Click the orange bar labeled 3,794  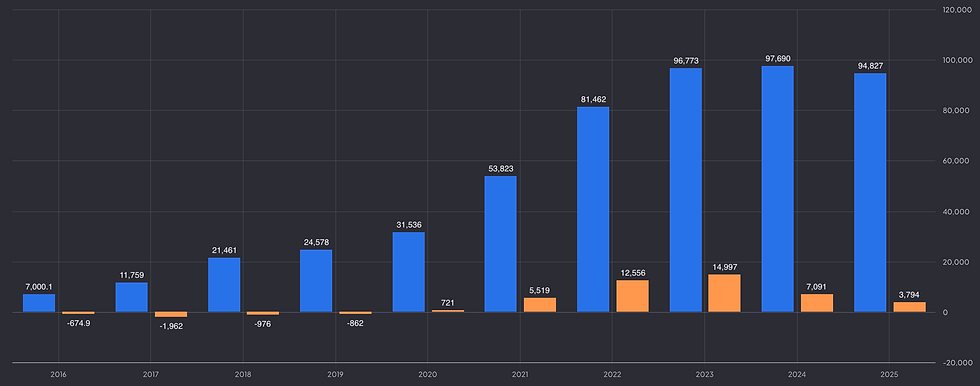point(909,307)
